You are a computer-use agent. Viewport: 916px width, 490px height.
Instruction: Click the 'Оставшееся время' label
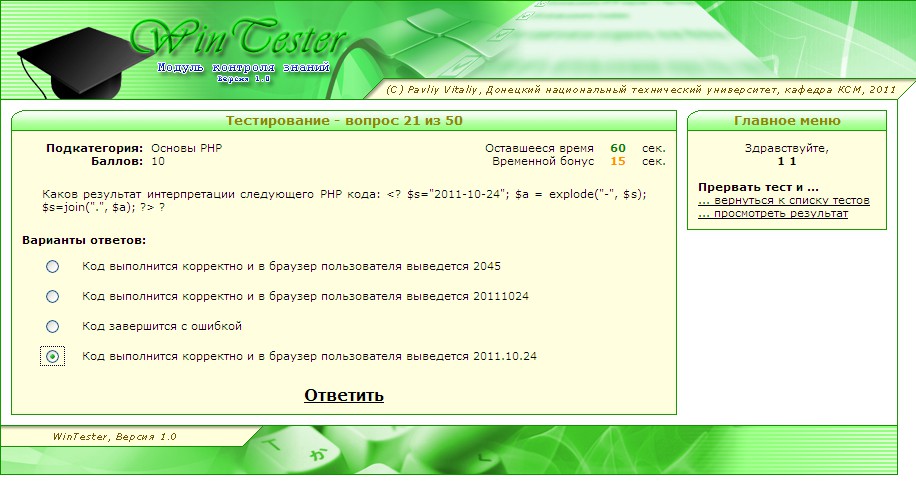click(539, 148)
